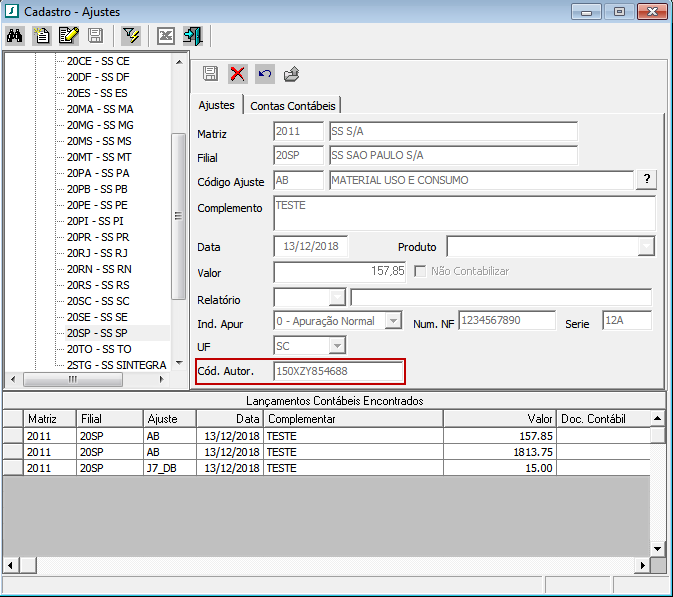Click the new record document icon
This screenshot has width=673, height=597.
coord(42,37)
